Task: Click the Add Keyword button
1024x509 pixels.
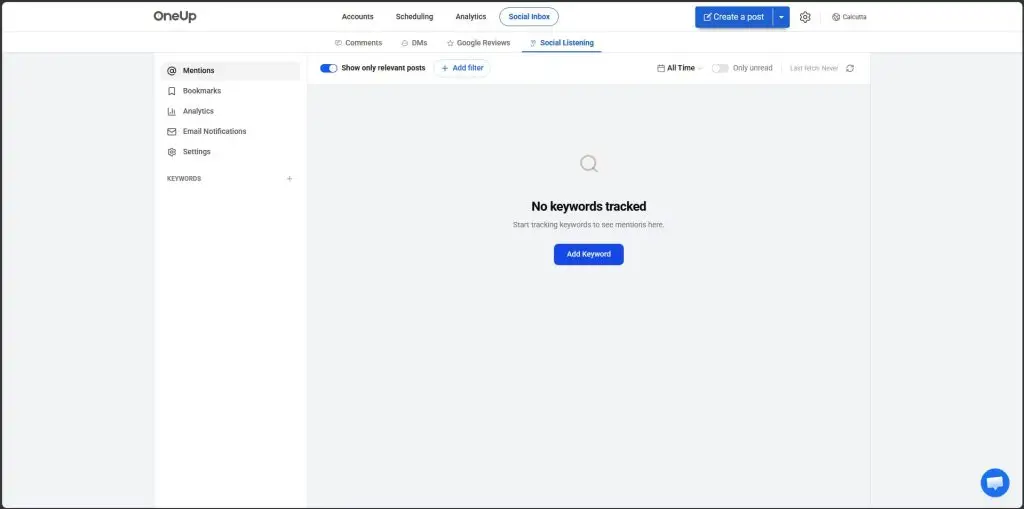Action: [588, 254]
